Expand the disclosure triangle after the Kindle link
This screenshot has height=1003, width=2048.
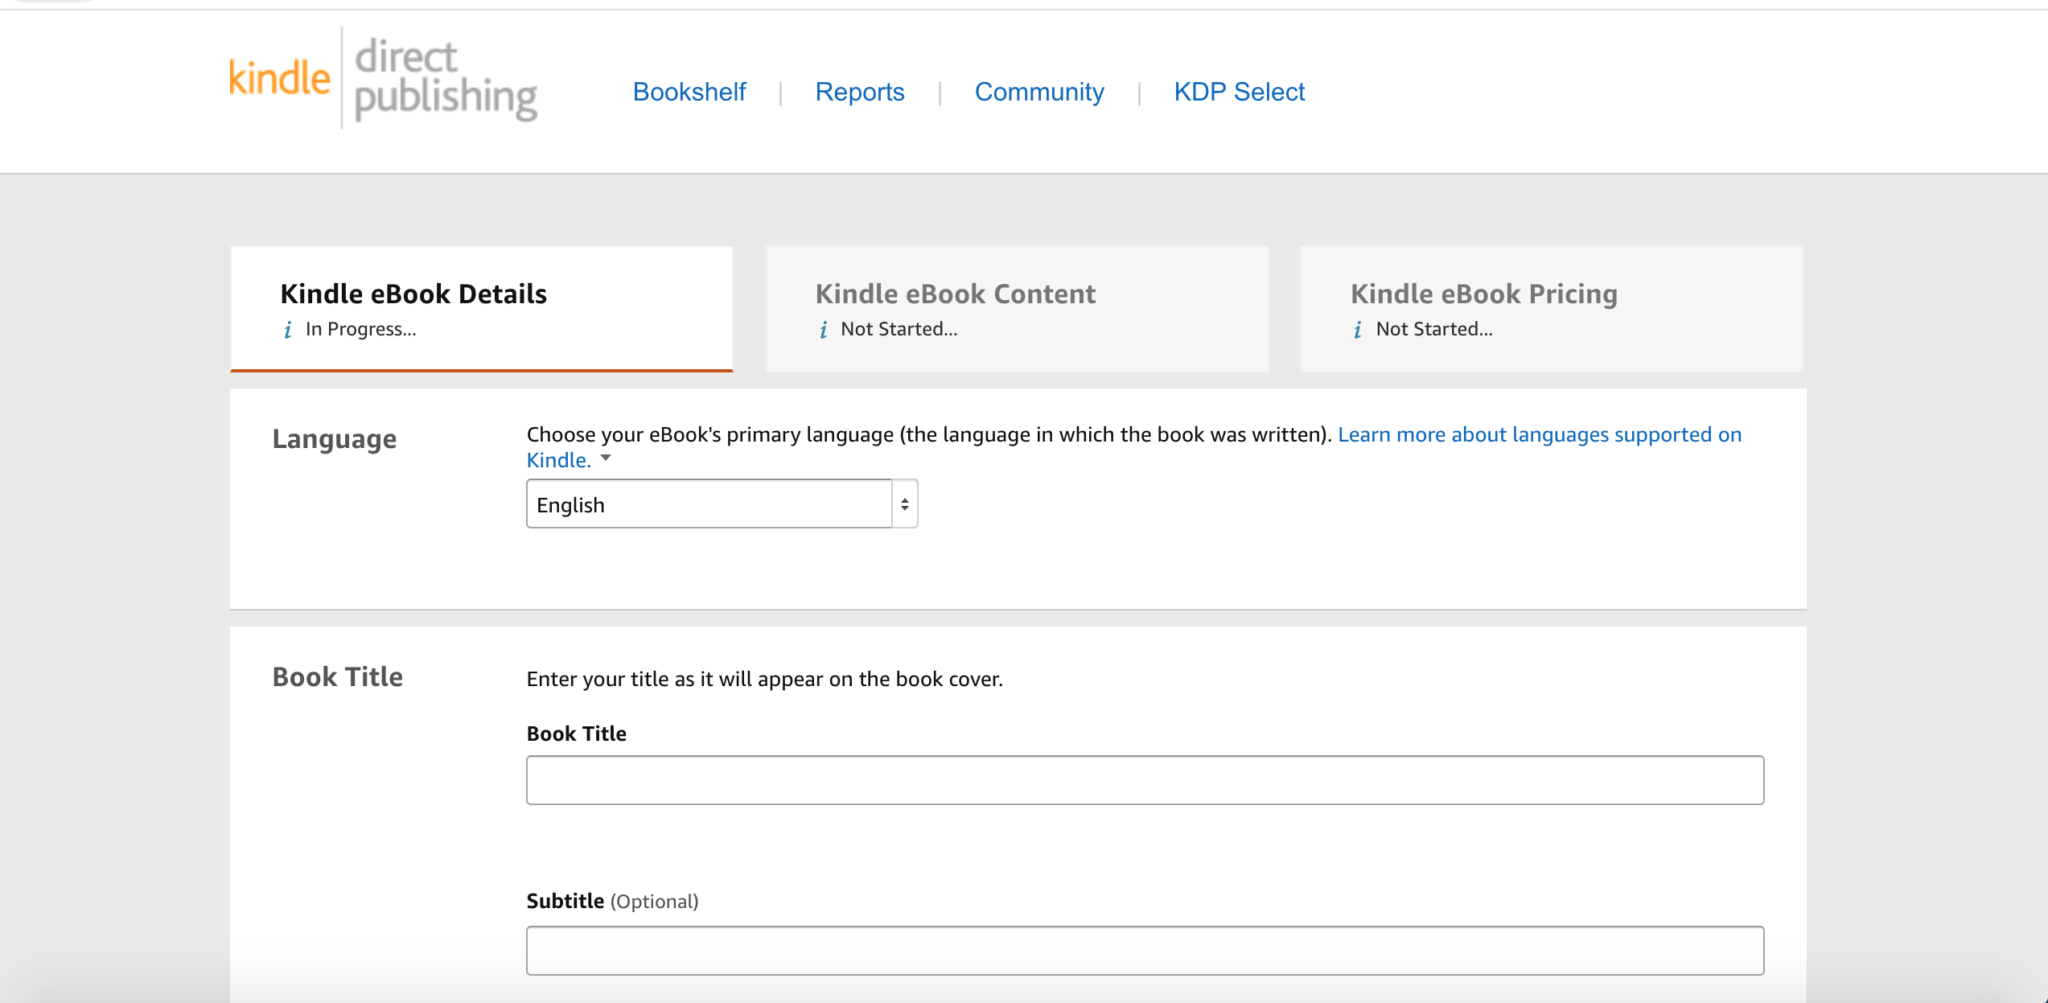pos(606,459)
